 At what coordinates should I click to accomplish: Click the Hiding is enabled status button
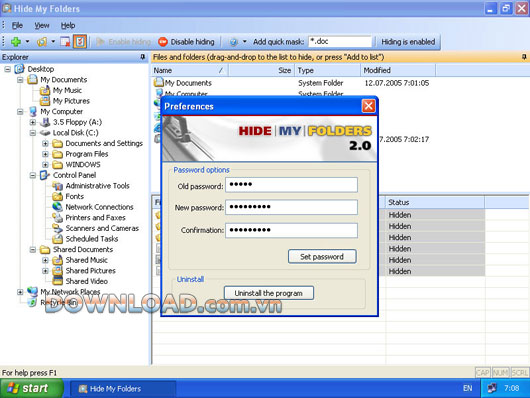[408, 42]
